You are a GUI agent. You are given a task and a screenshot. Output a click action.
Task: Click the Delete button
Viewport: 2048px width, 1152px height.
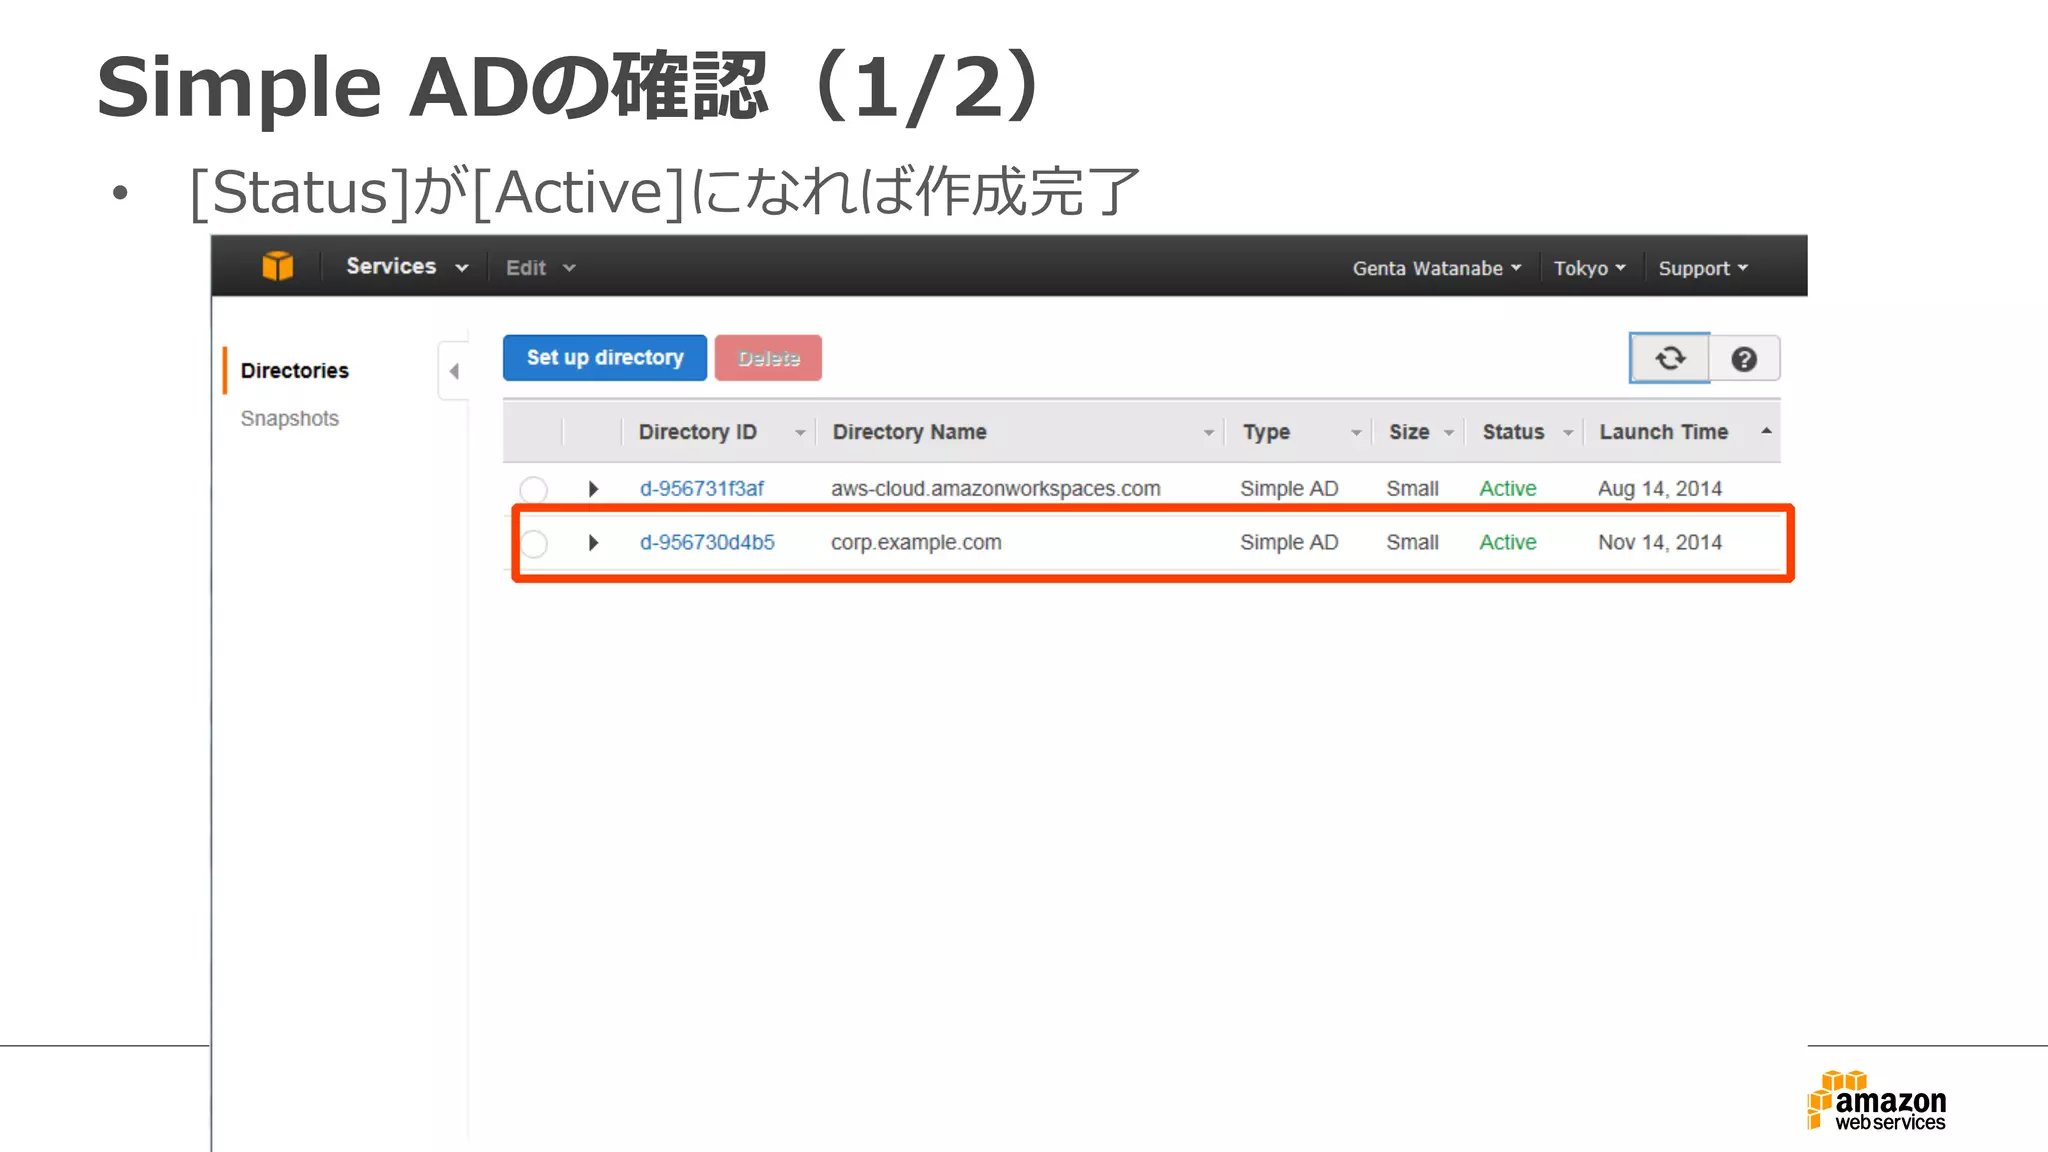[768, 358]
